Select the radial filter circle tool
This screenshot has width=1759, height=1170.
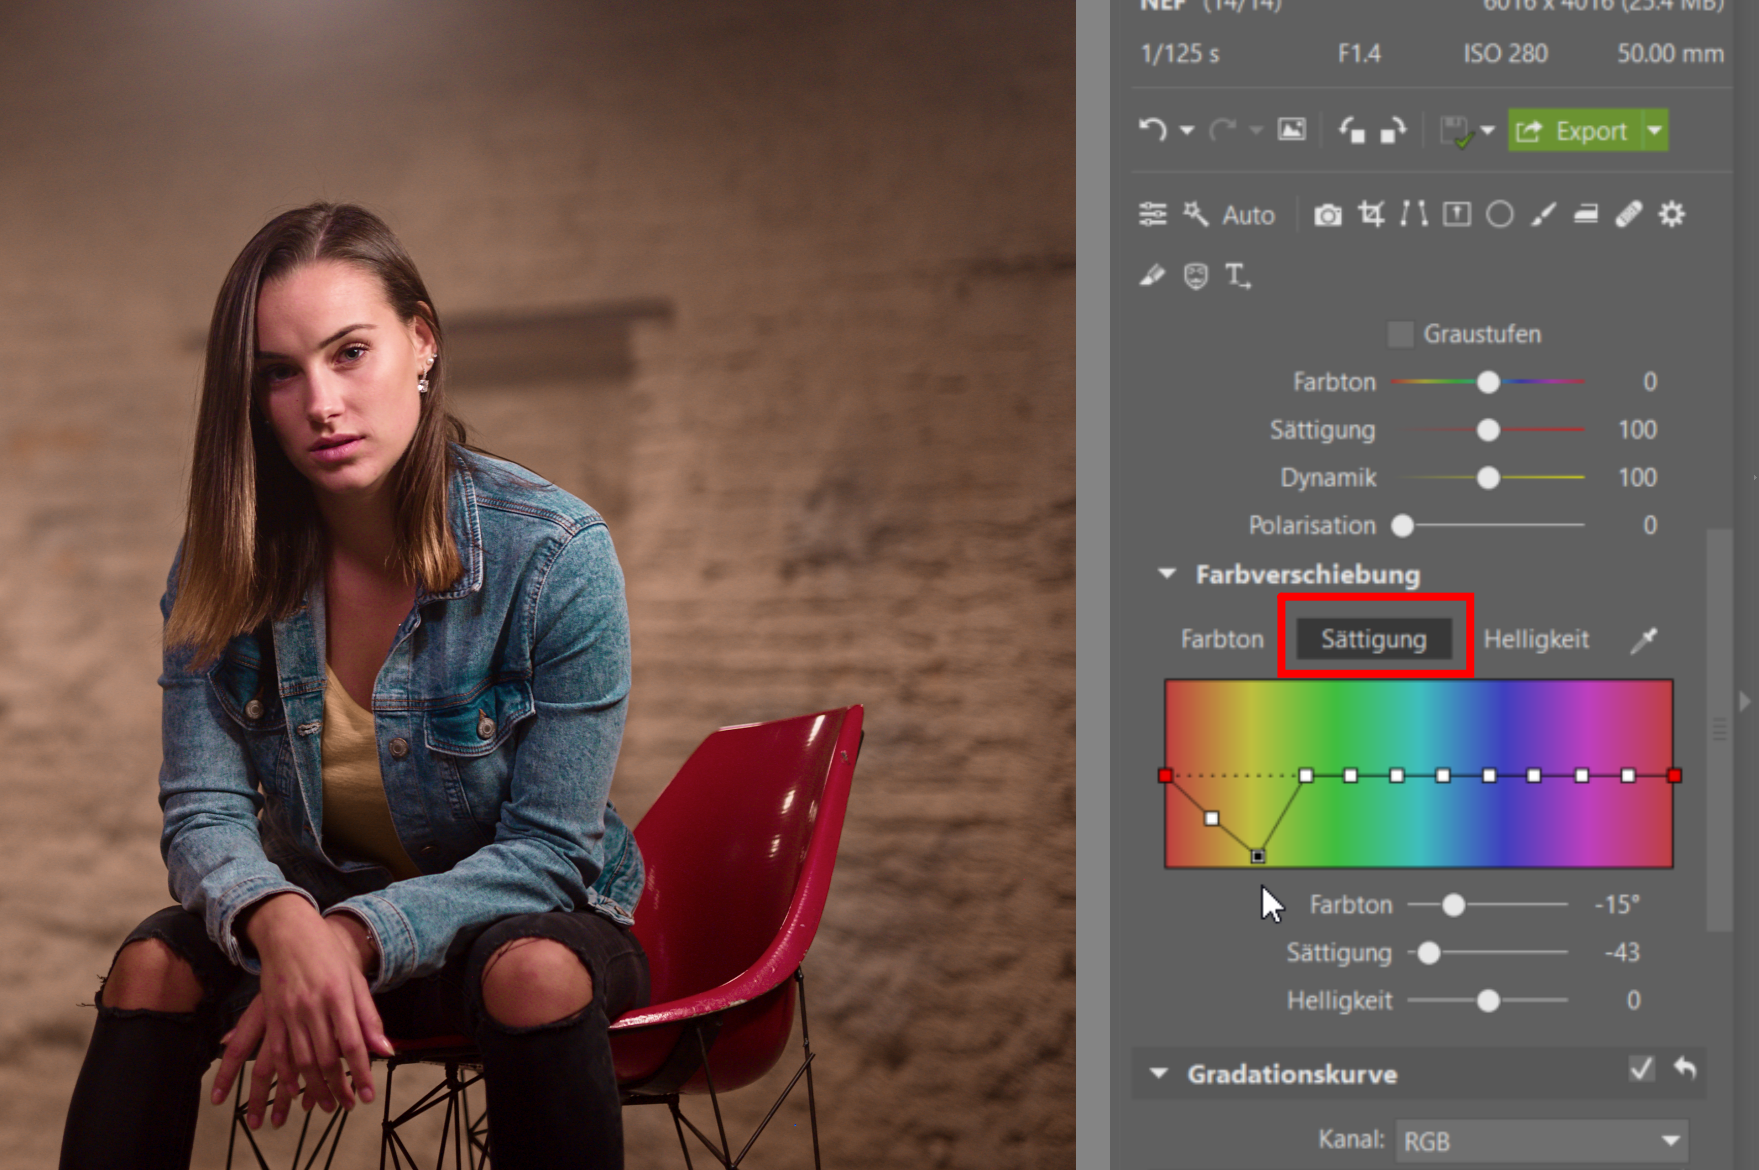(1500, 214)
